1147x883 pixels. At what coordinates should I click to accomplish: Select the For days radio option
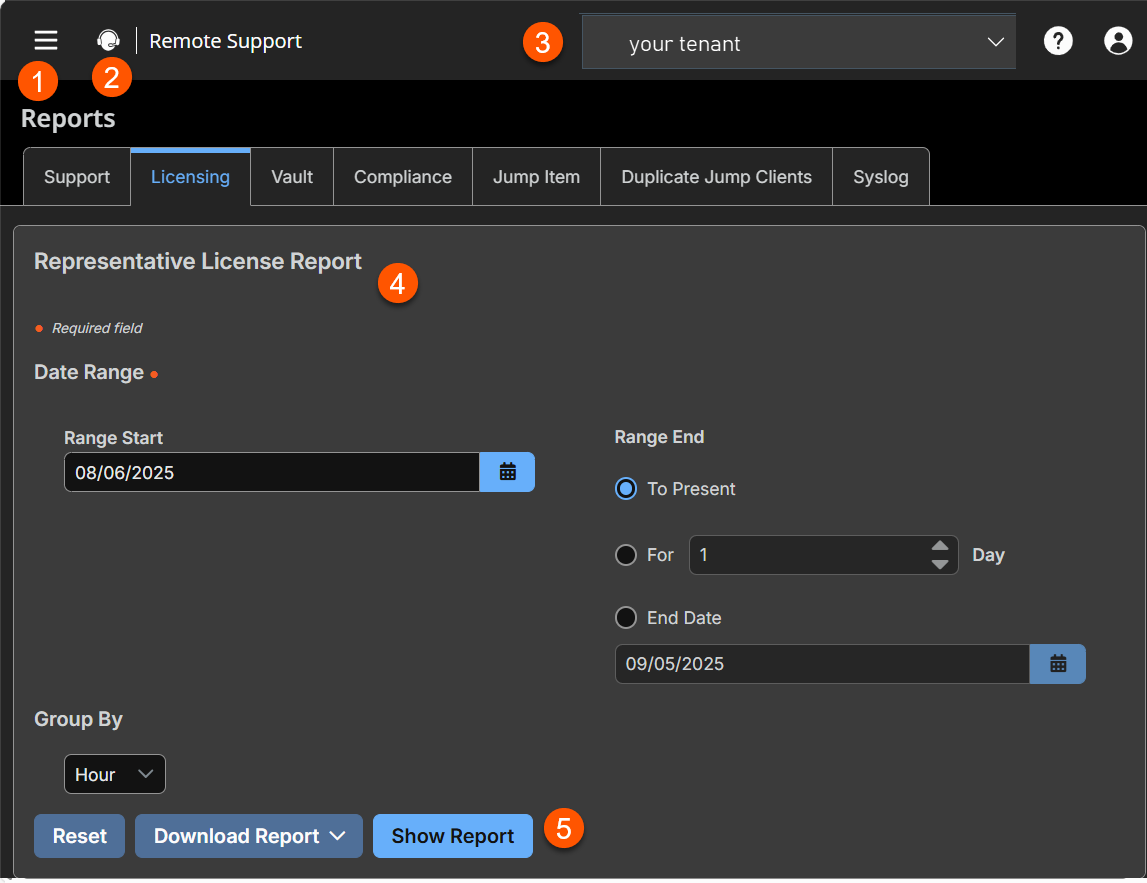[626, 555]
